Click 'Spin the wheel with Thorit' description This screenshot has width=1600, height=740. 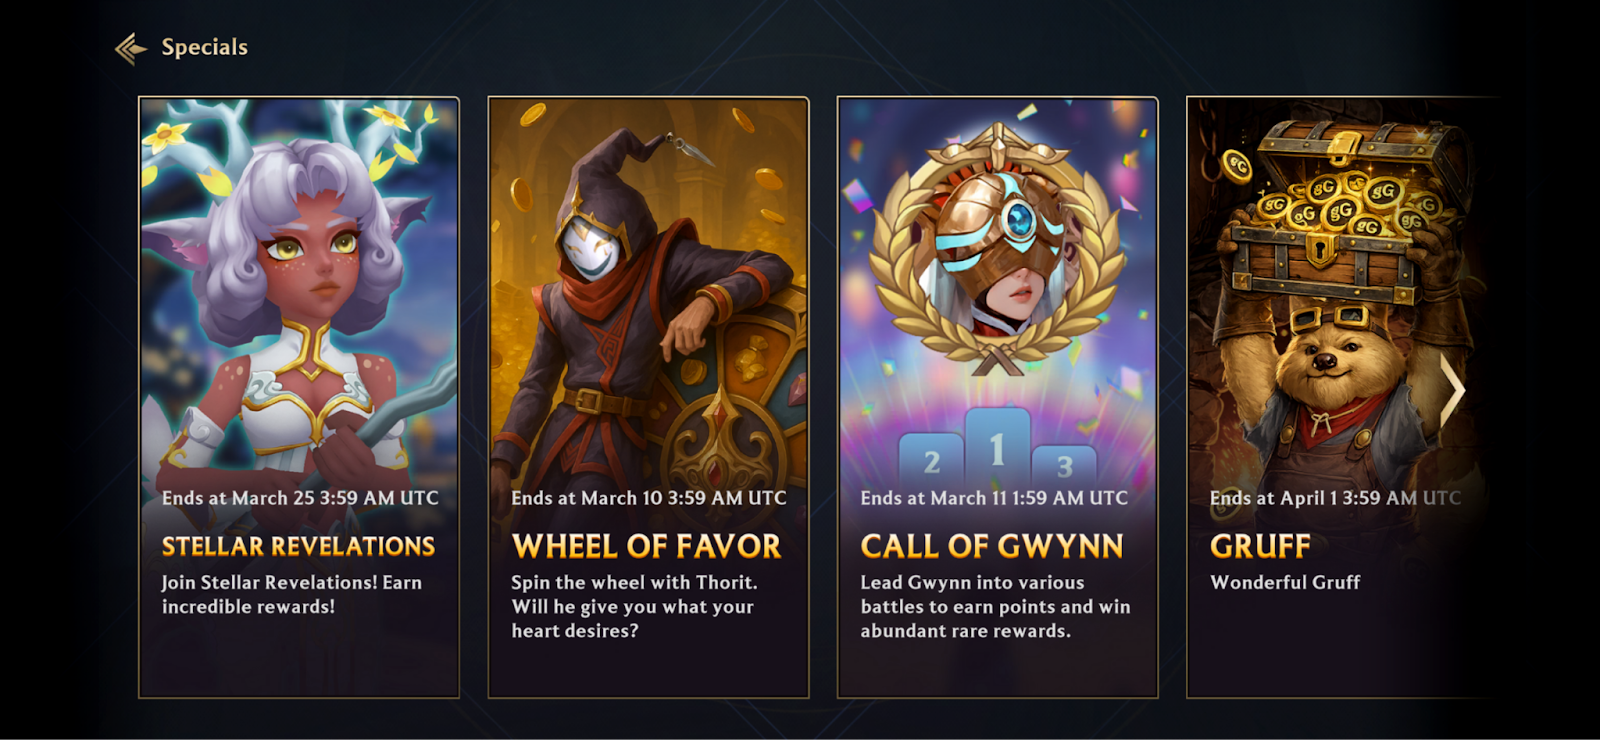coord(634,582)
